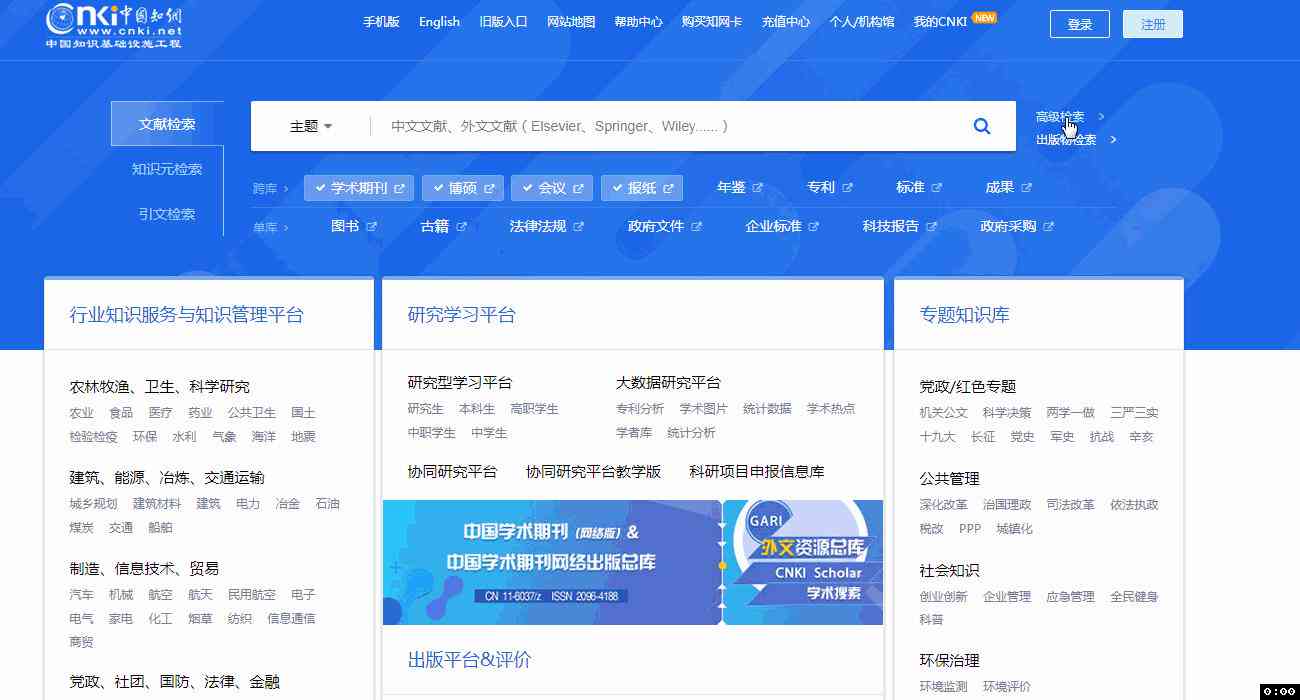Open 高级检索 advanced search link
1300x700 pixels.
[x=1060, y=117]
